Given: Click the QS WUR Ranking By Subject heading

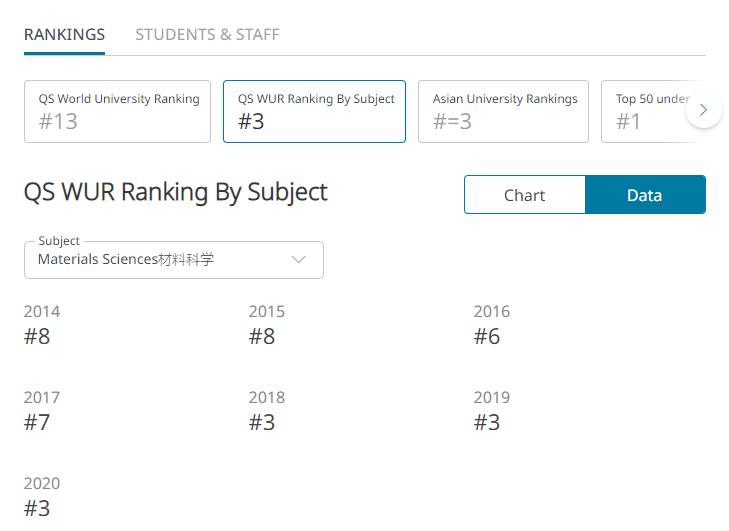Looking at the screenshot, I should (x=176, y=192).
